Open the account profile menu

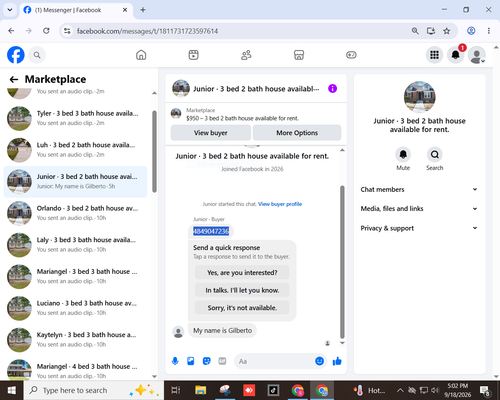pos(477,55)
